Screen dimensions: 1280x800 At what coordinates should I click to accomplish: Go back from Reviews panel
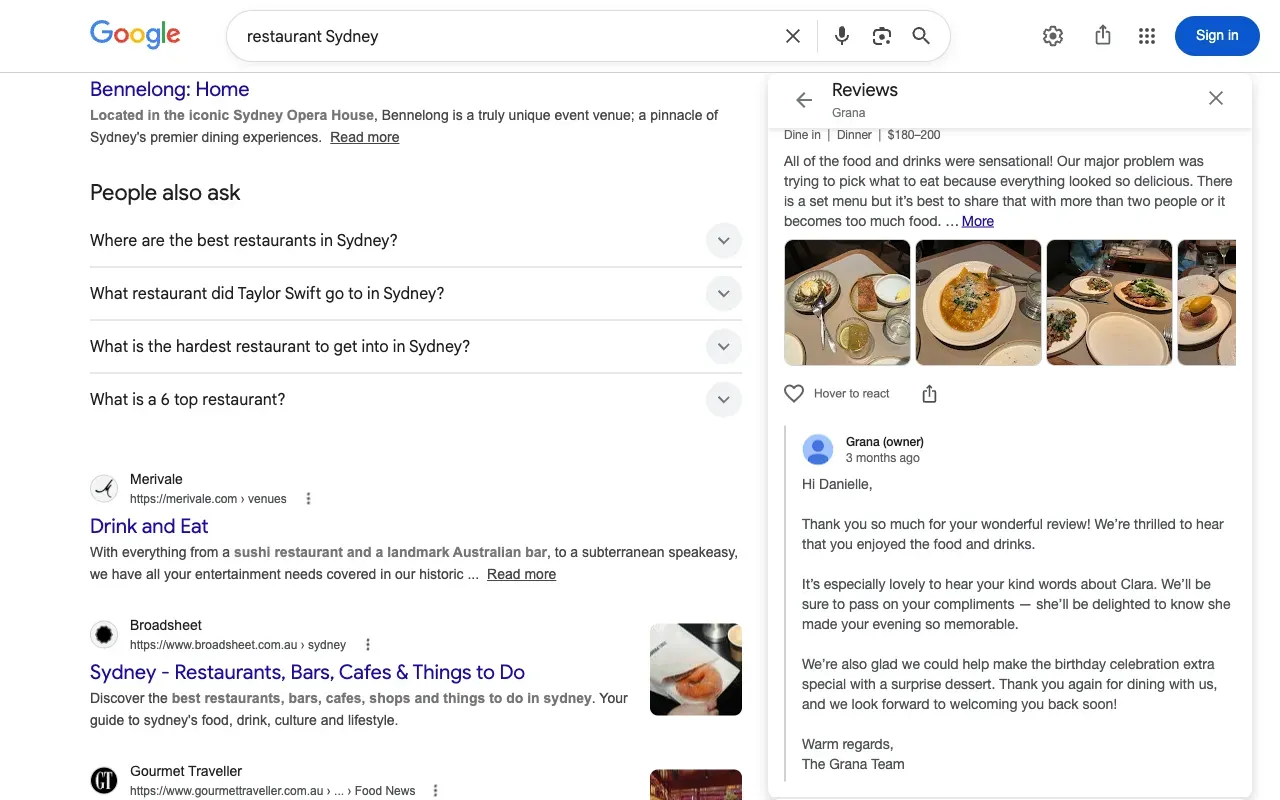coord(804,99)
